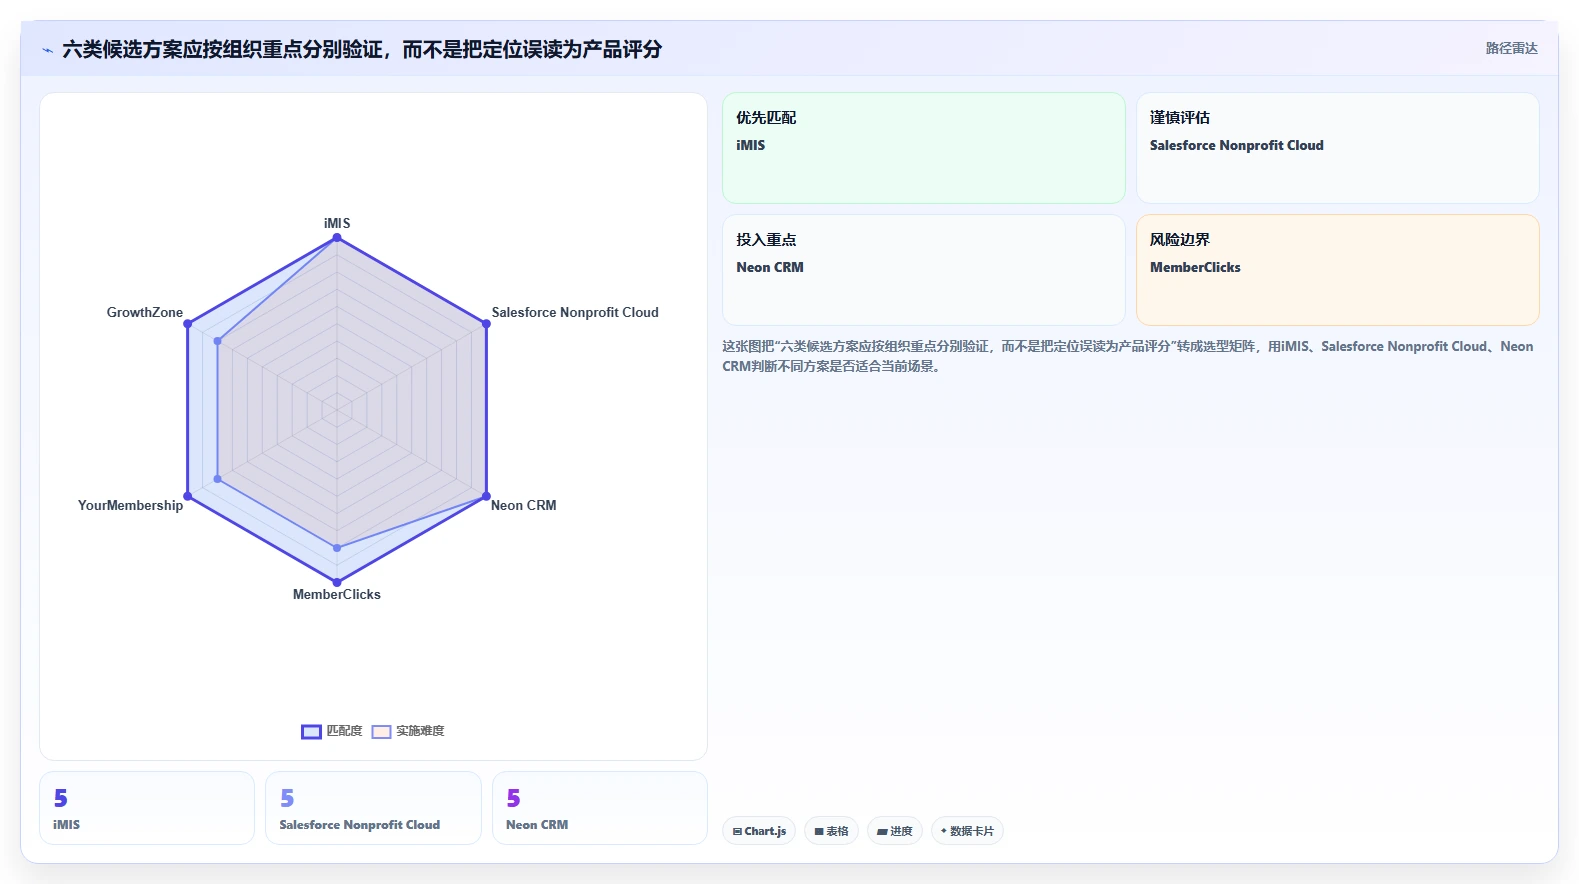Select the Neon CRM score stat card
The width and height of the screenshot is (1579, 884).
(x=600, y=808)
